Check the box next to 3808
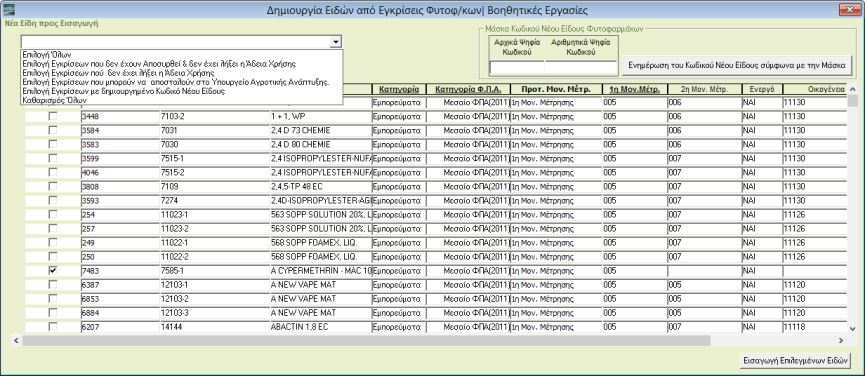865x376 pixels. (x=53, y=186)
